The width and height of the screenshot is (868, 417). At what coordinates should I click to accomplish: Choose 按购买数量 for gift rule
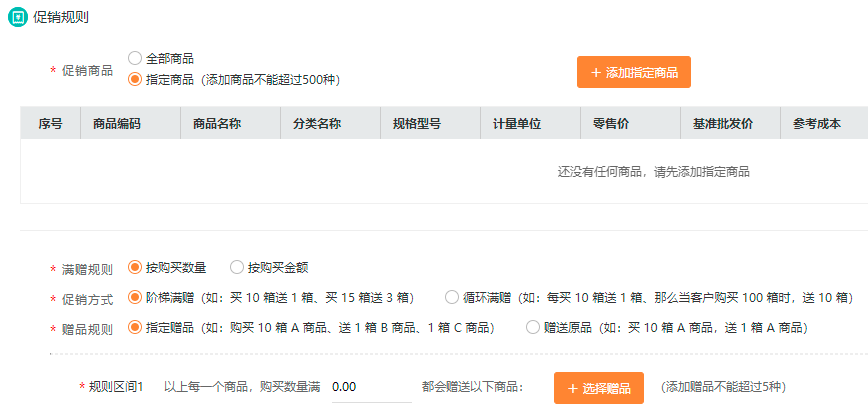(x=135, y=267)
